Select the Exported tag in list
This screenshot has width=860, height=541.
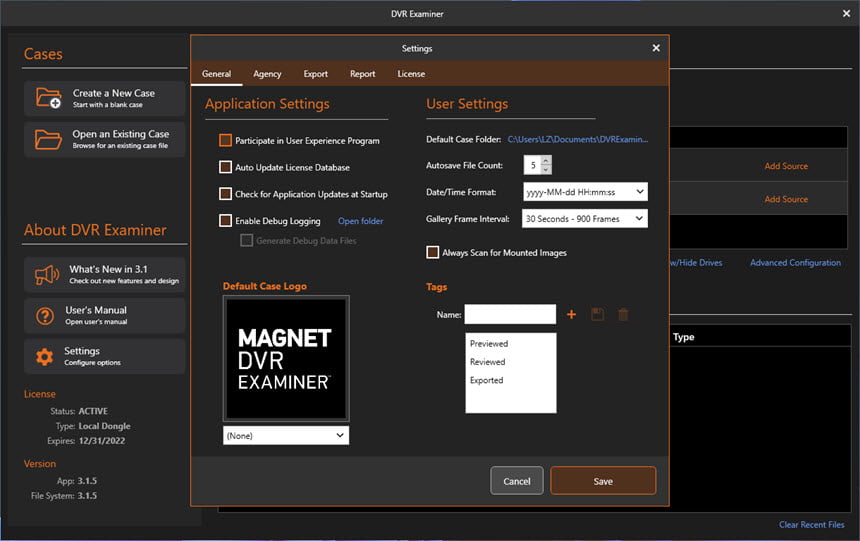(x=486, y=380)
